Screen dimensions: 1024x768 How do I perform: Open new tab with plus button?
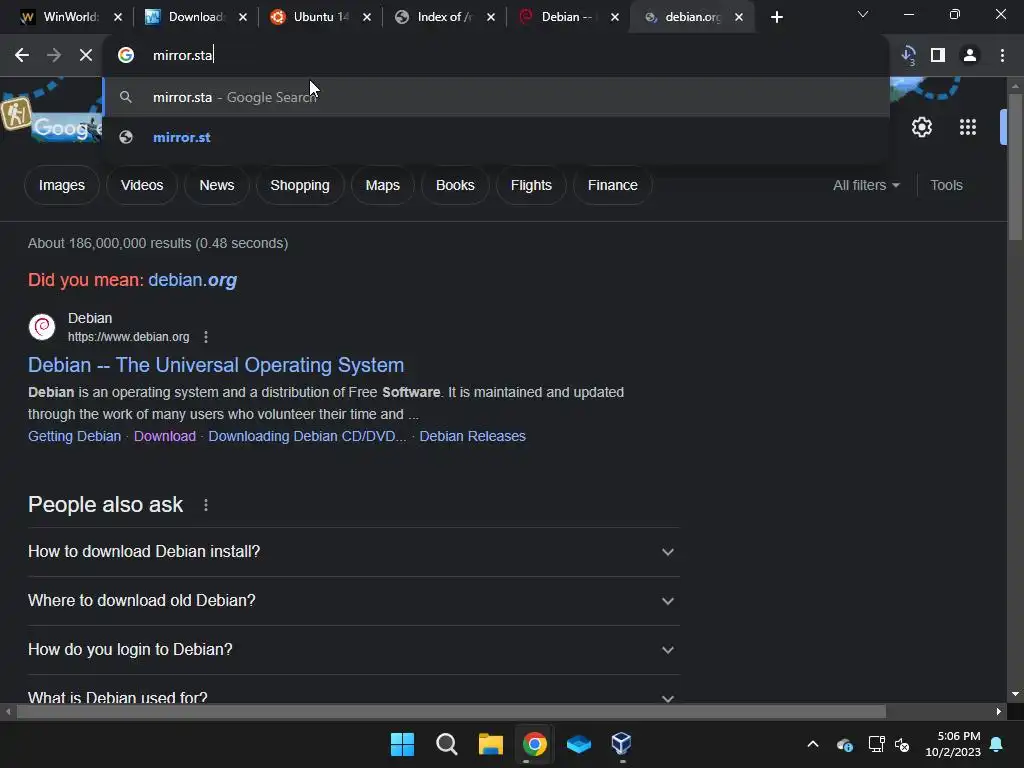[776, 17]
